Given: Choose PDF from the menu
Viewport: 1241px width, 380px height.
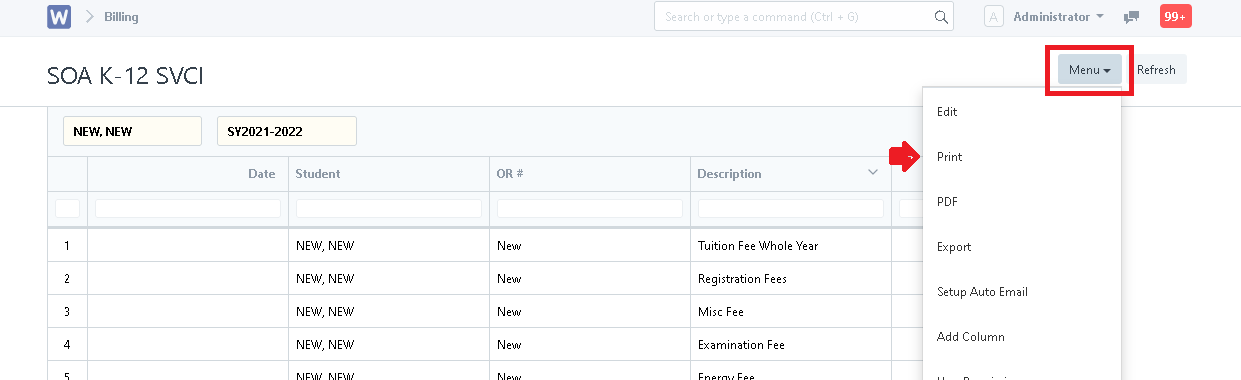Looking at the screenshot, I should 1021,202.
